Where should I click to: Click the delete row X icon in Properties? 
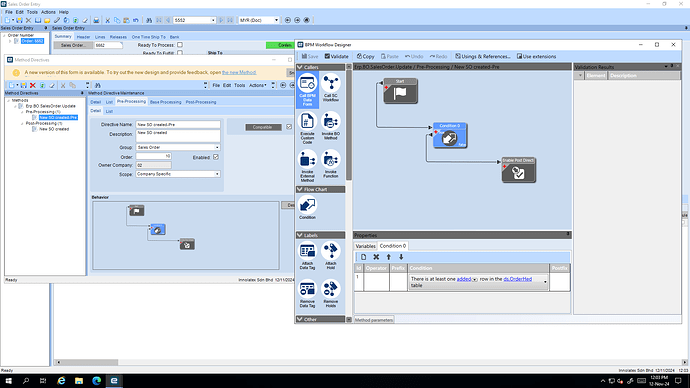(x=376, y=257)
